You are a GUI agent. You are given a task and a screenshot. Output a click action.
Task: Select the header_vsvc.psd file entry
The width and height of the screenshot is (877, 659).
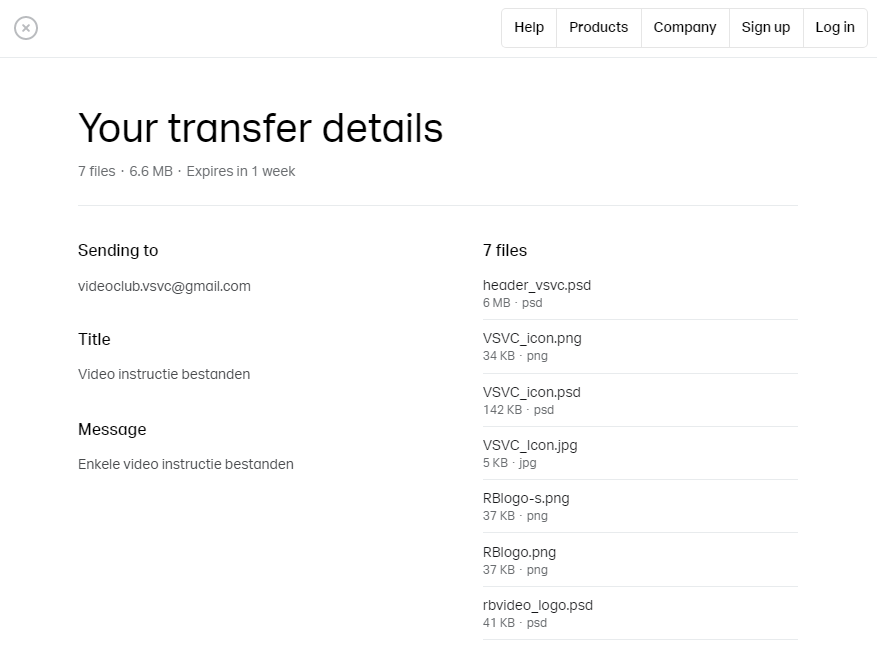pyautogui.click(x=640, y=293)
